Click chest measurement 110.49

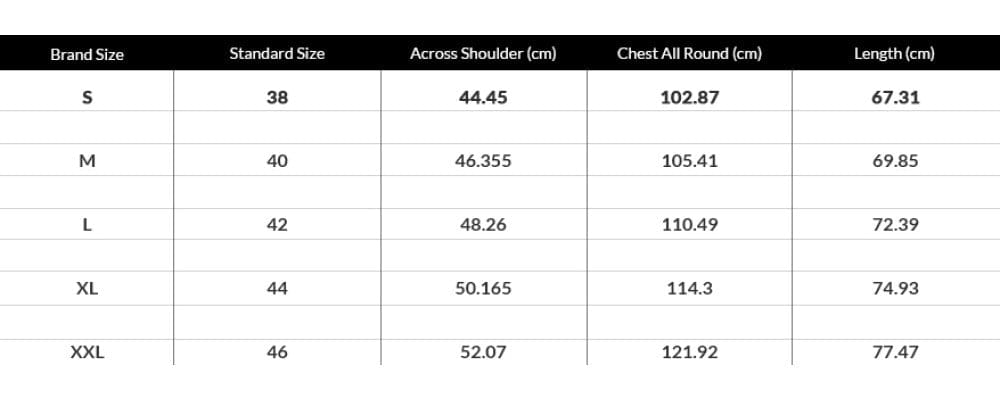pyautogui.click(x=689, y=225)
